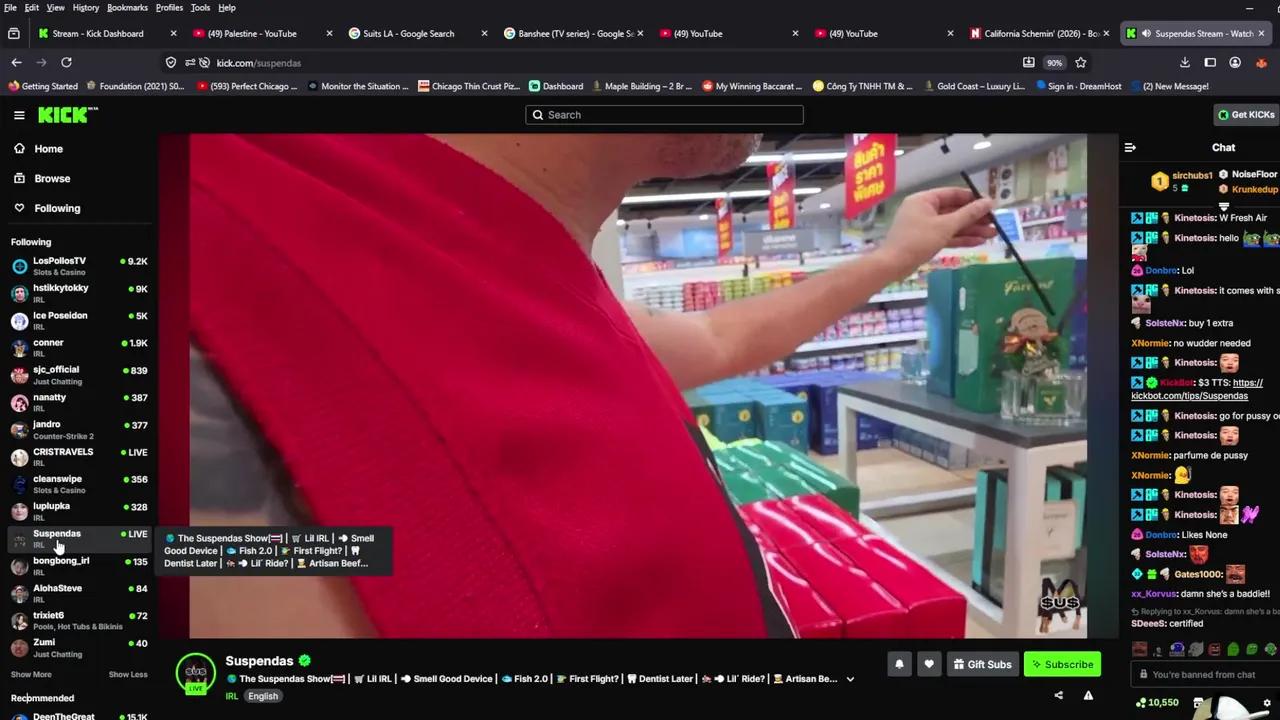Image resolution: width=1280 pixels, height=720 pixels.
Task: Bookmark this page with star icon
Action: coord(1080,62)
